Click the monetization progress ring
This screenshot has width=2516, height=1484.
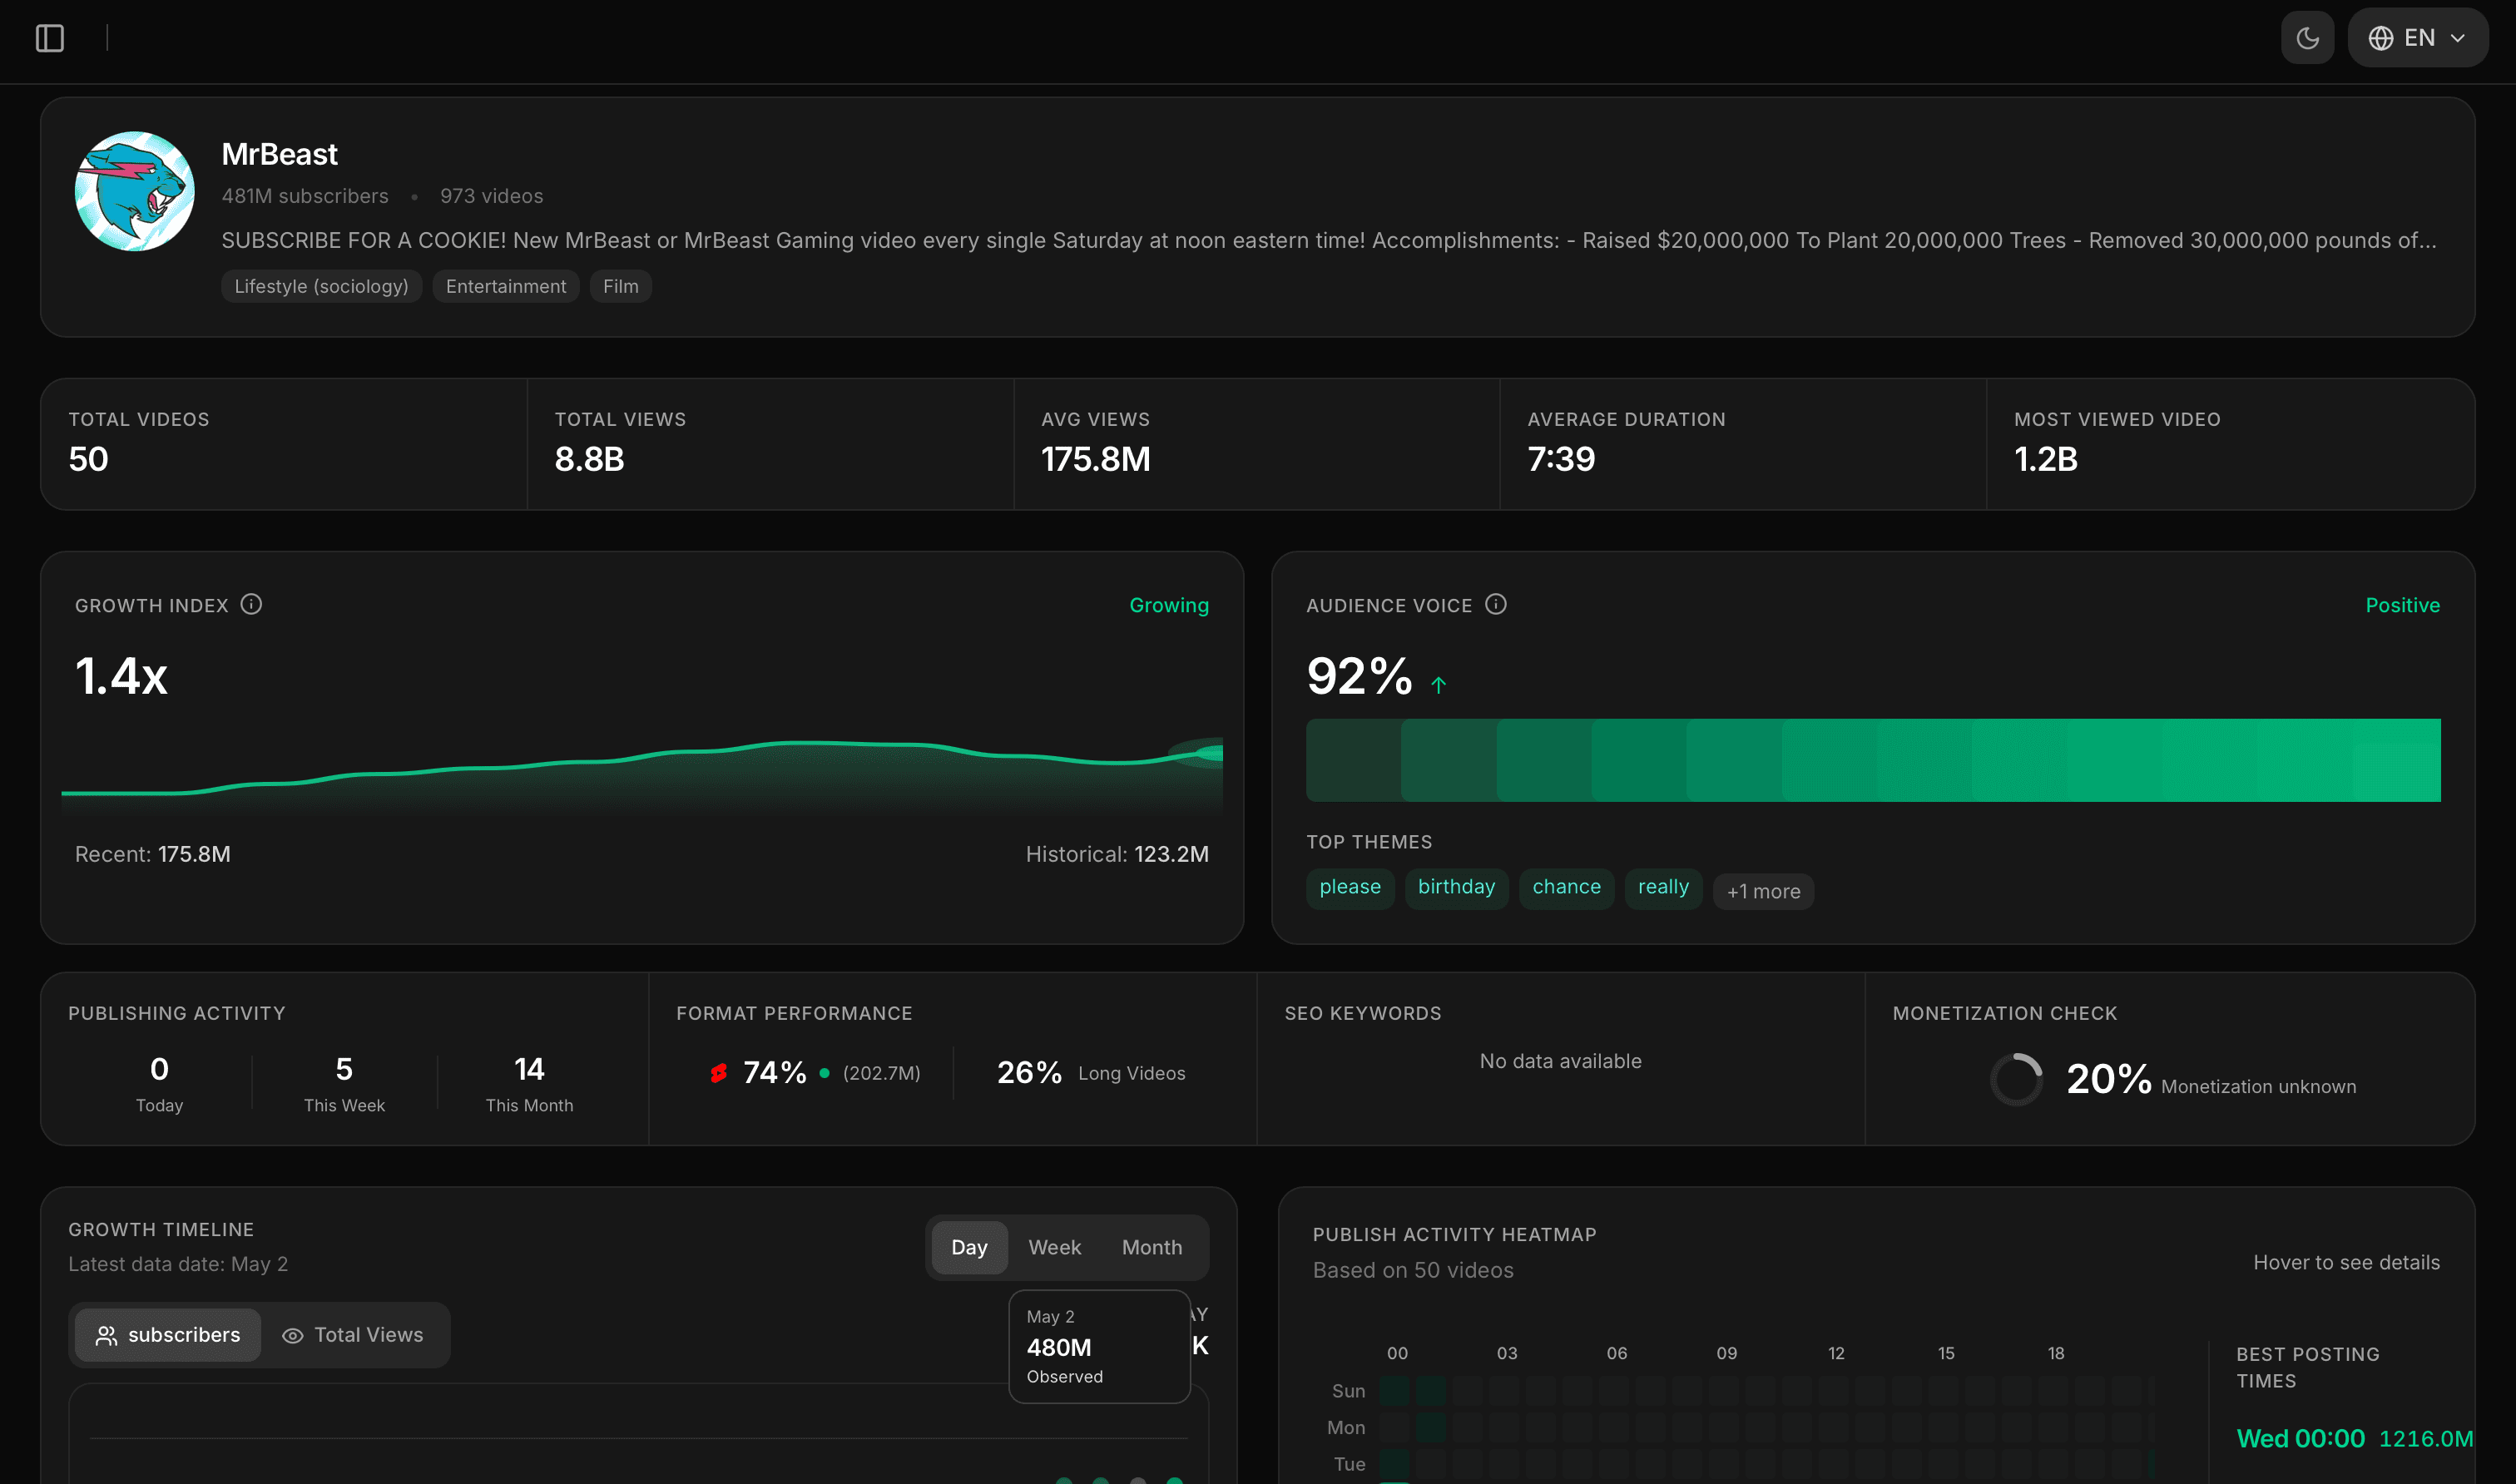pyautogui.click(x=2016, y=1079)
